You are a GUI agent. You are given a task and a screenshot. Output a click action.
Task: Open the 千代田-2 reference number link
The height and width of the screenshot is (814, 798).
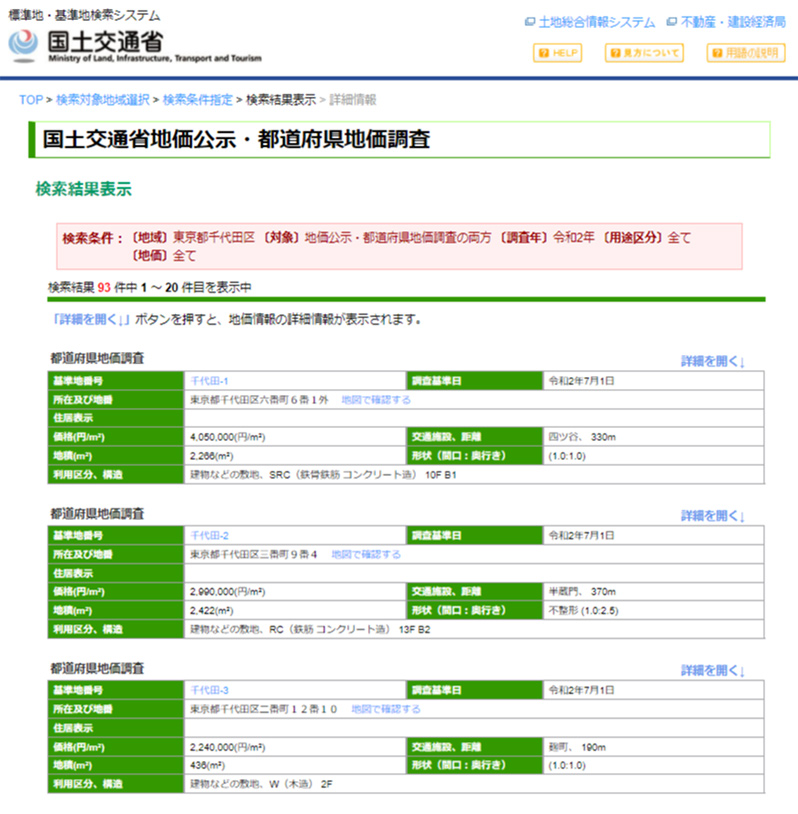[210, 536]
